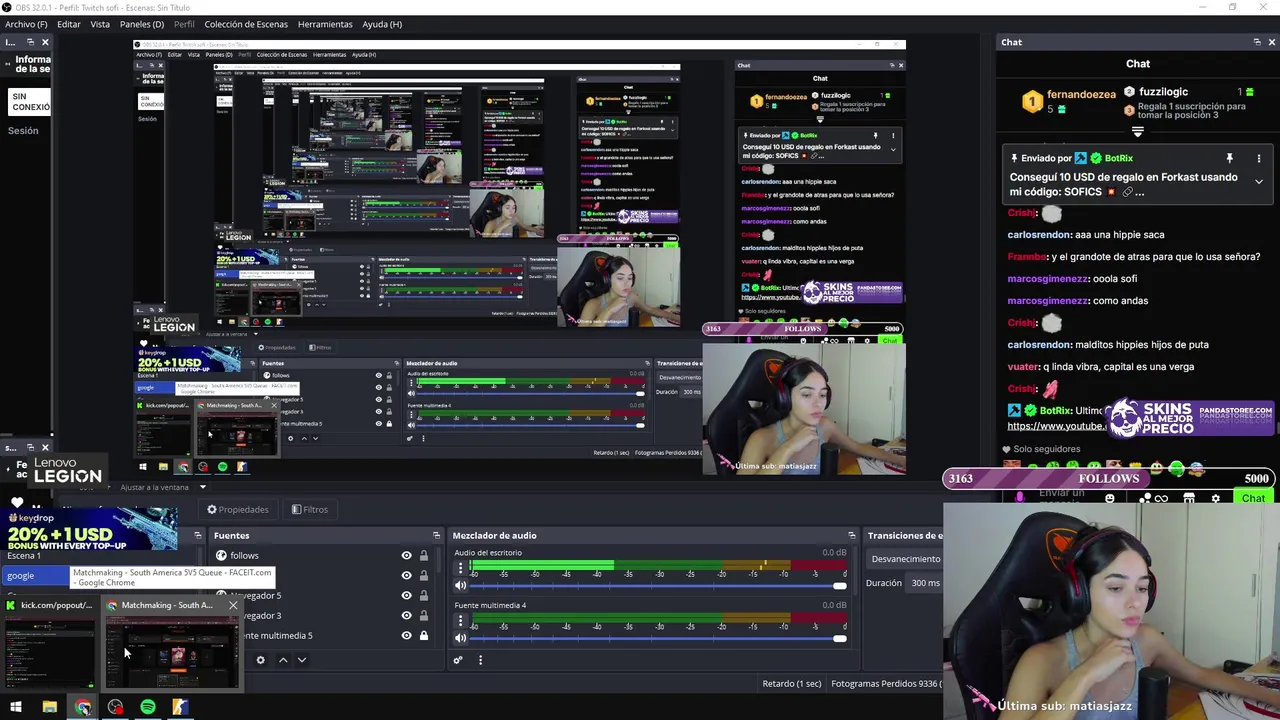Select the google scene

pyautogui.click(x=34, y=576)
